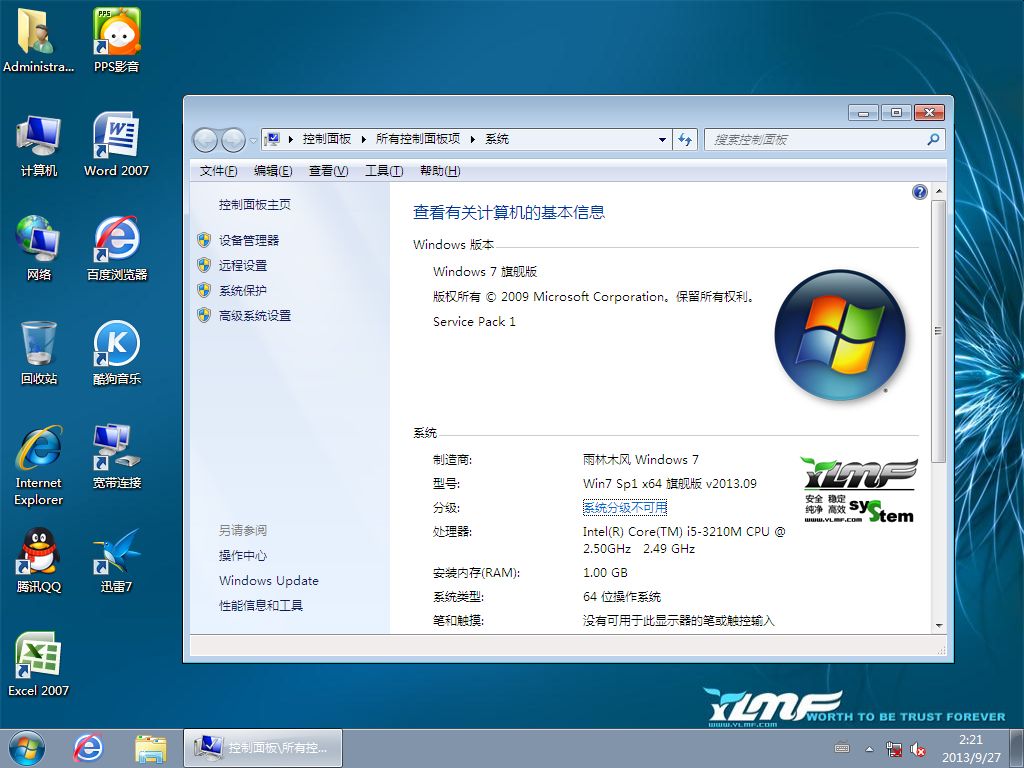Click the search magnifier icon
This screenshot has height=768, width=1024.
pyautogui.click(x=933, y=139)
